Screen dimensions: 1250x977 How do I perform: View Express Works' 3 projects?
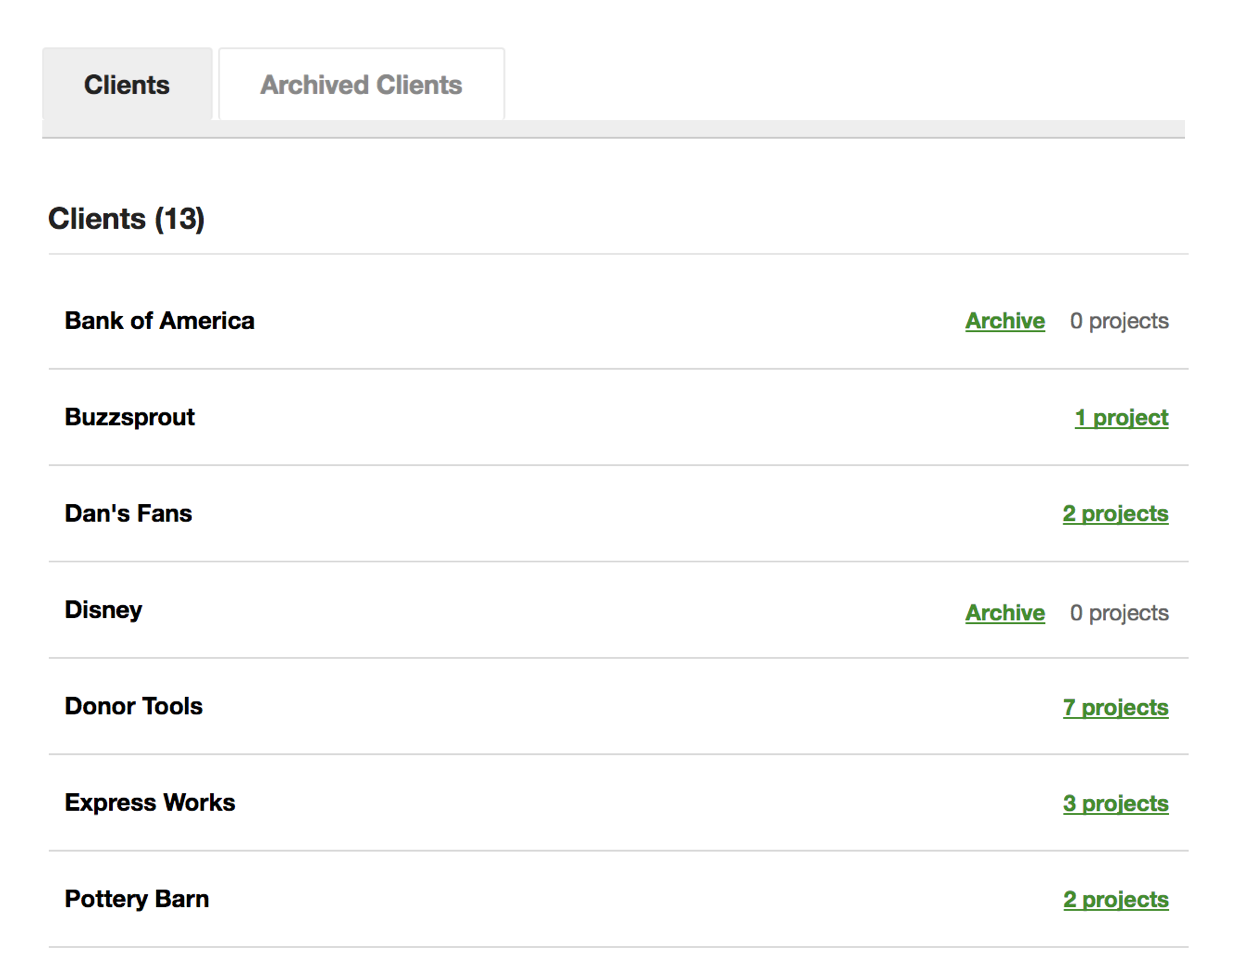pyautogui.click(x=1115, y=803)
